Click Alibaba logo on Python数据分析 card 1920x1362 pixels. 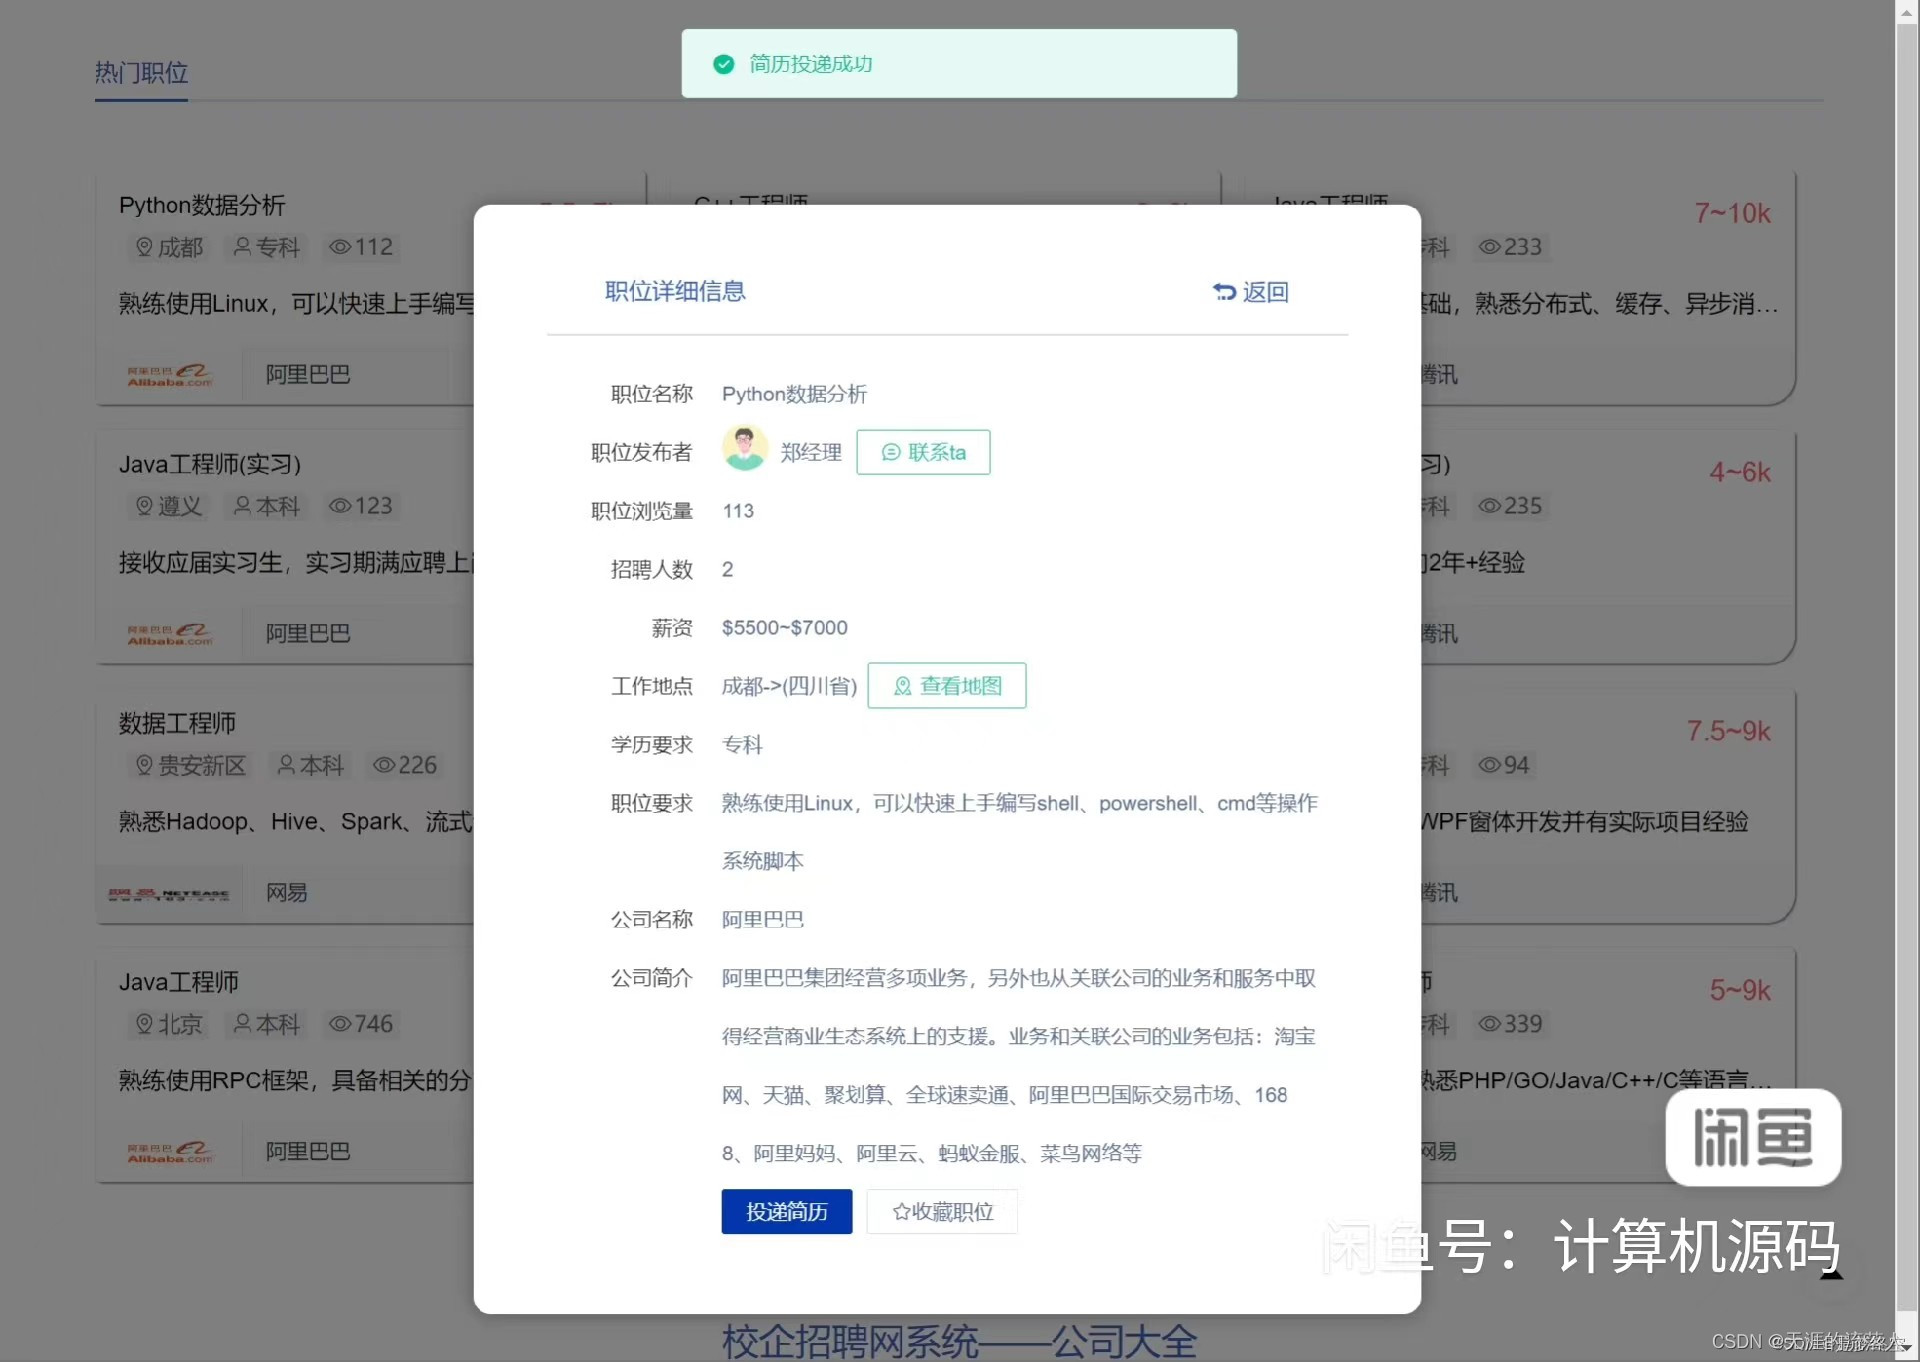pyautogui.click(x=170, y=375)
